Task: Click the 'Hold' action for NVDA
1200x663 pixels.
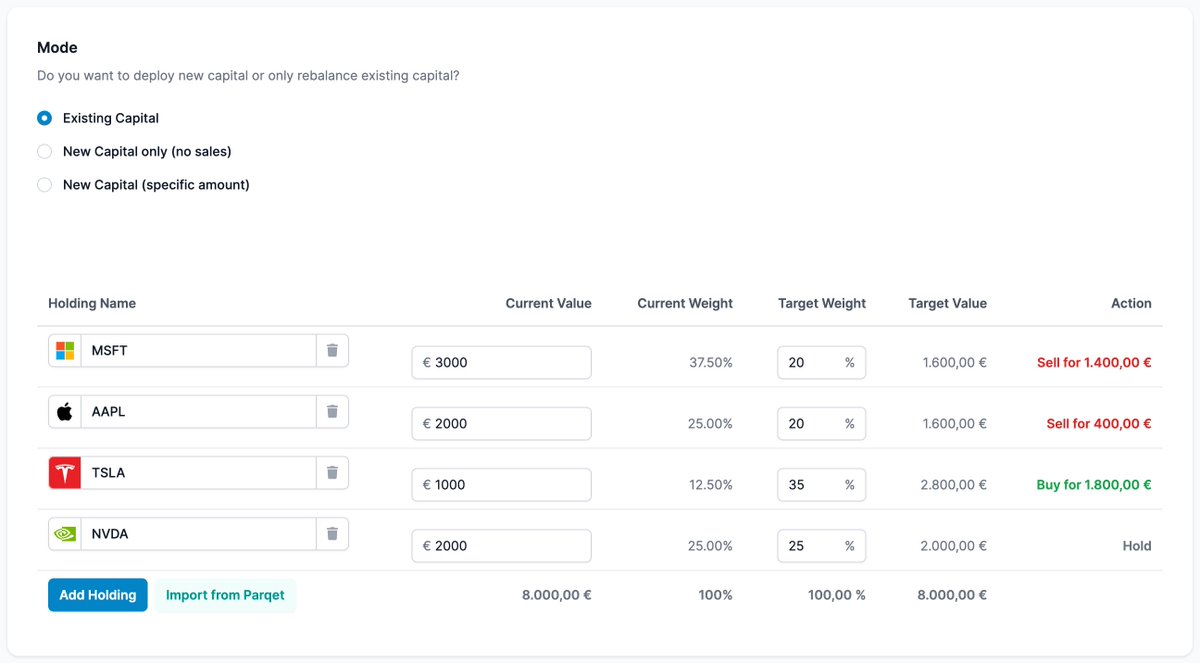Action: 1137,546
